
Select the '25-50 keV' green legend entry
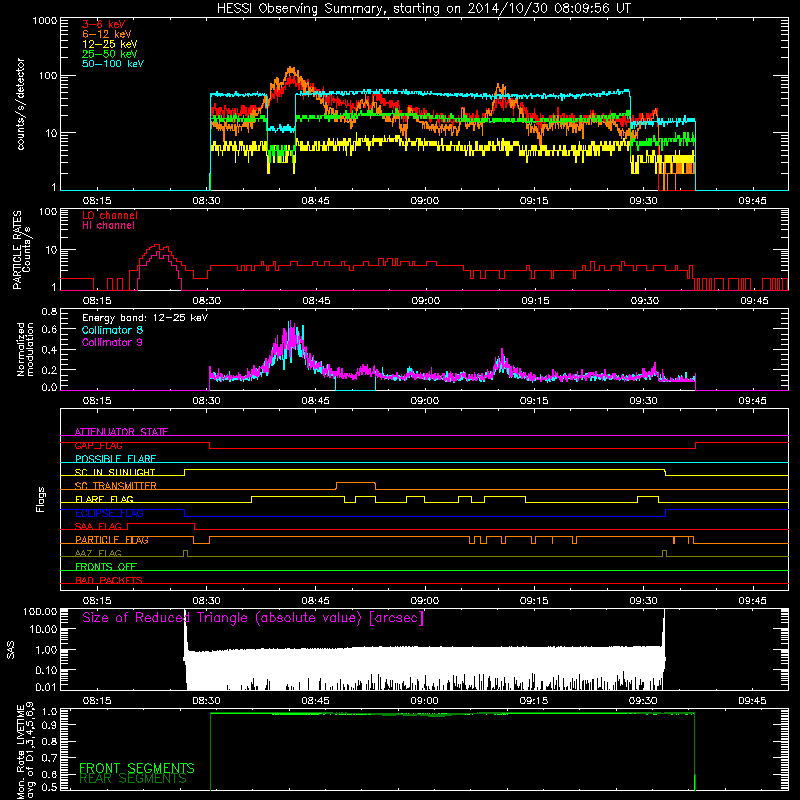[110, 54]
